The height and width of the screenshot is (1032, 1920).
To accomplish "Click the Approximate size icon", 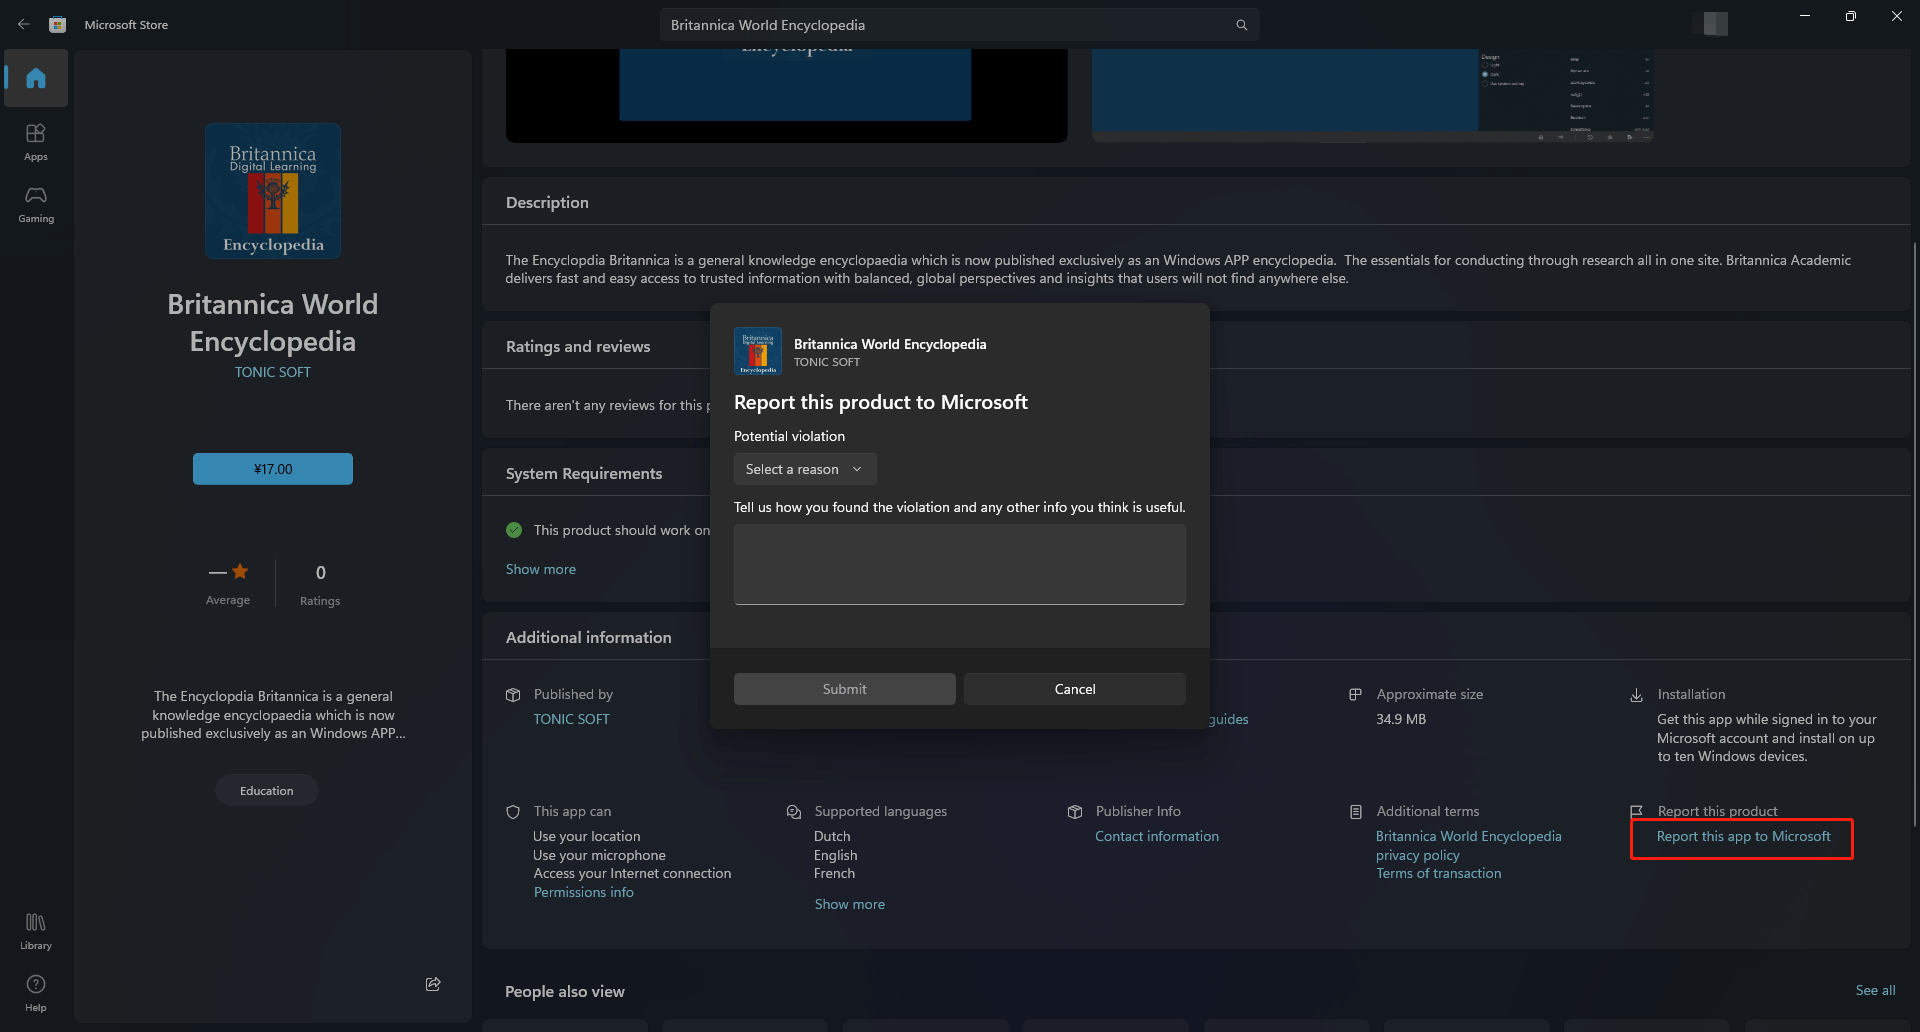I will [1356, 695].
